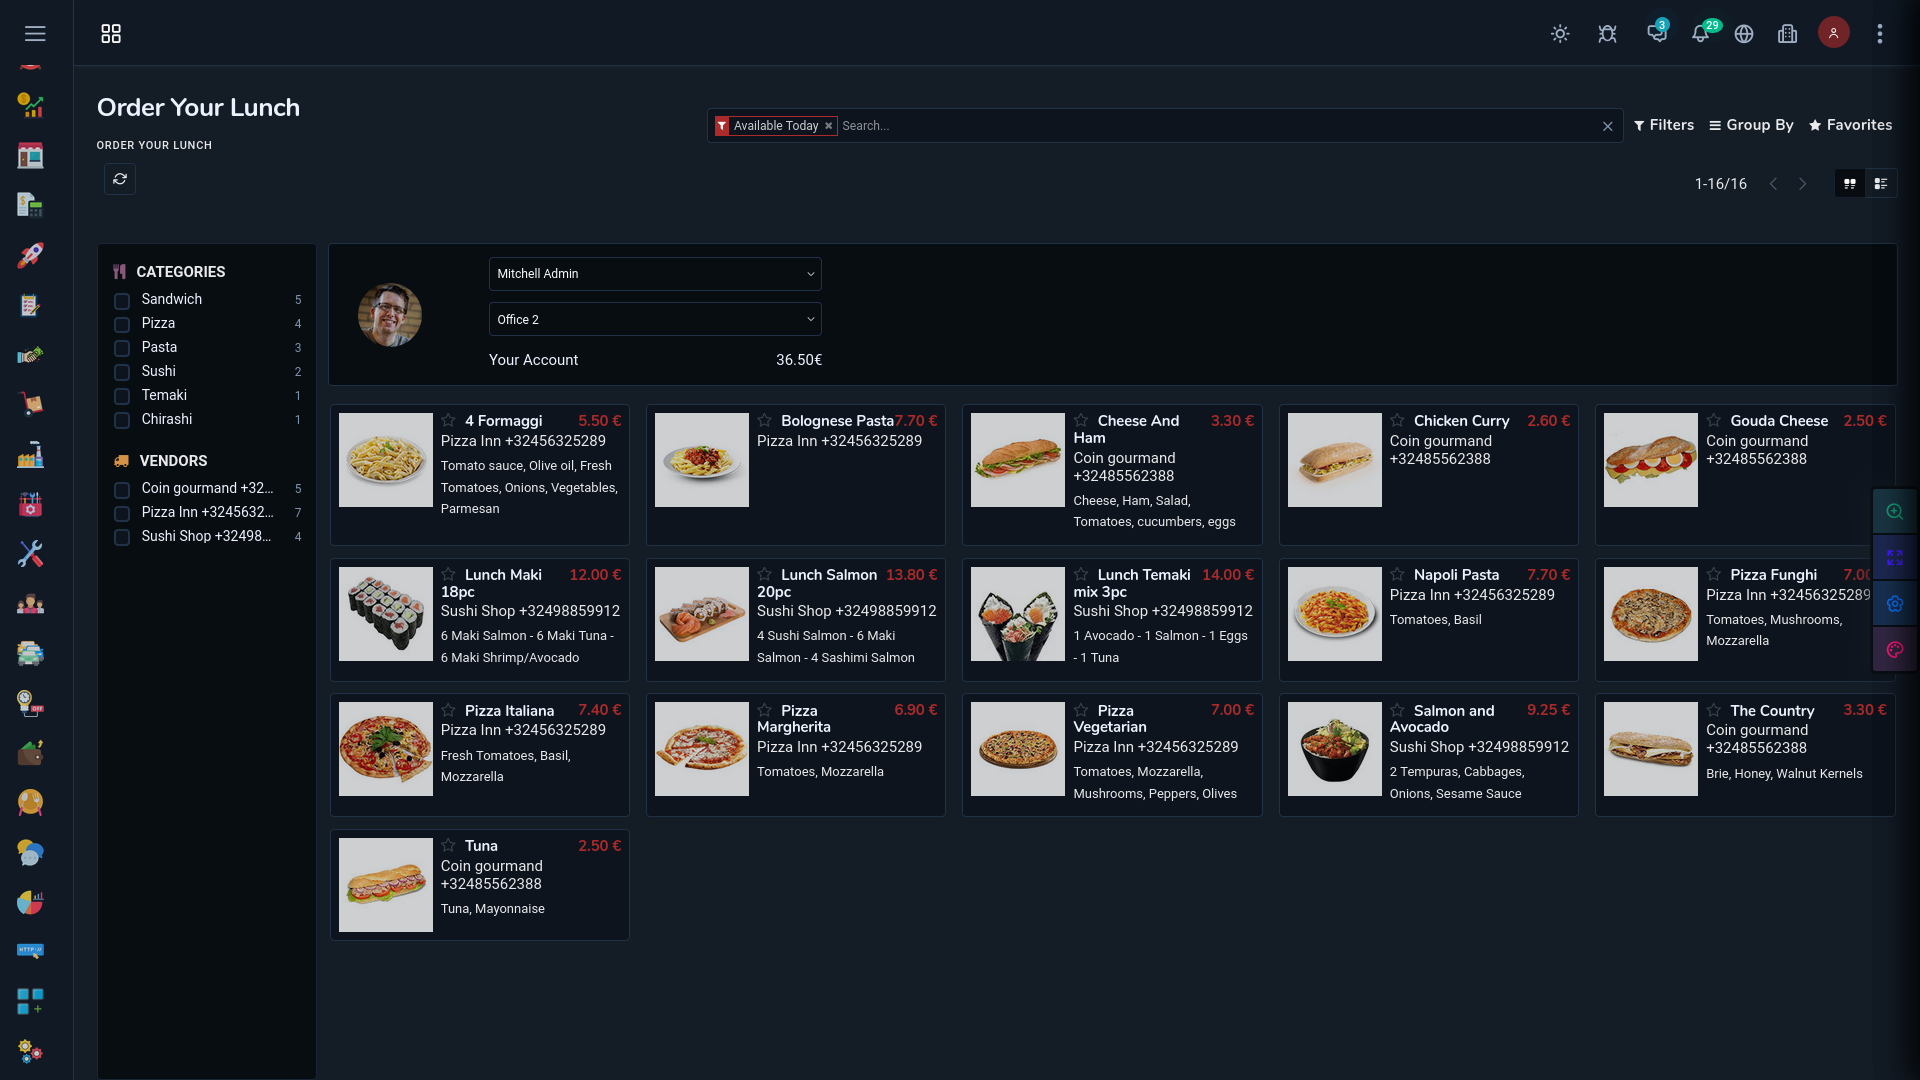This screenshot has width=1920, height=1080.
Task: Open the Favorites menu
Action: click(x=1850, y=125)
